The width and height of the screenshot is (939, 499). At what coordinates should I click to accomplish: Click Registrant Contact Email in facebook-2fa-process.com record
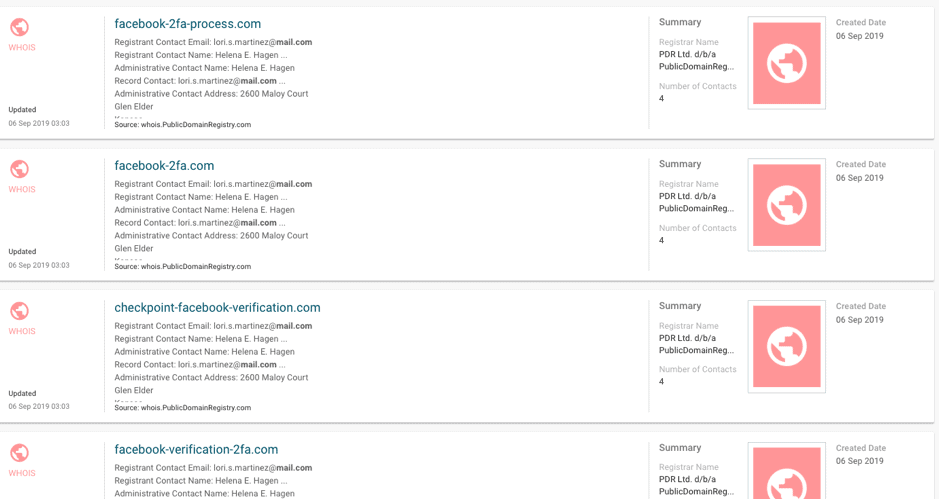[213, 43]
